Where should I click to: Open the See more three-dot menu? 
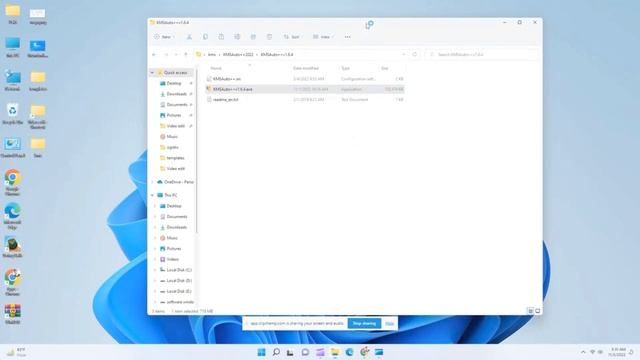[x=347, y=37]
